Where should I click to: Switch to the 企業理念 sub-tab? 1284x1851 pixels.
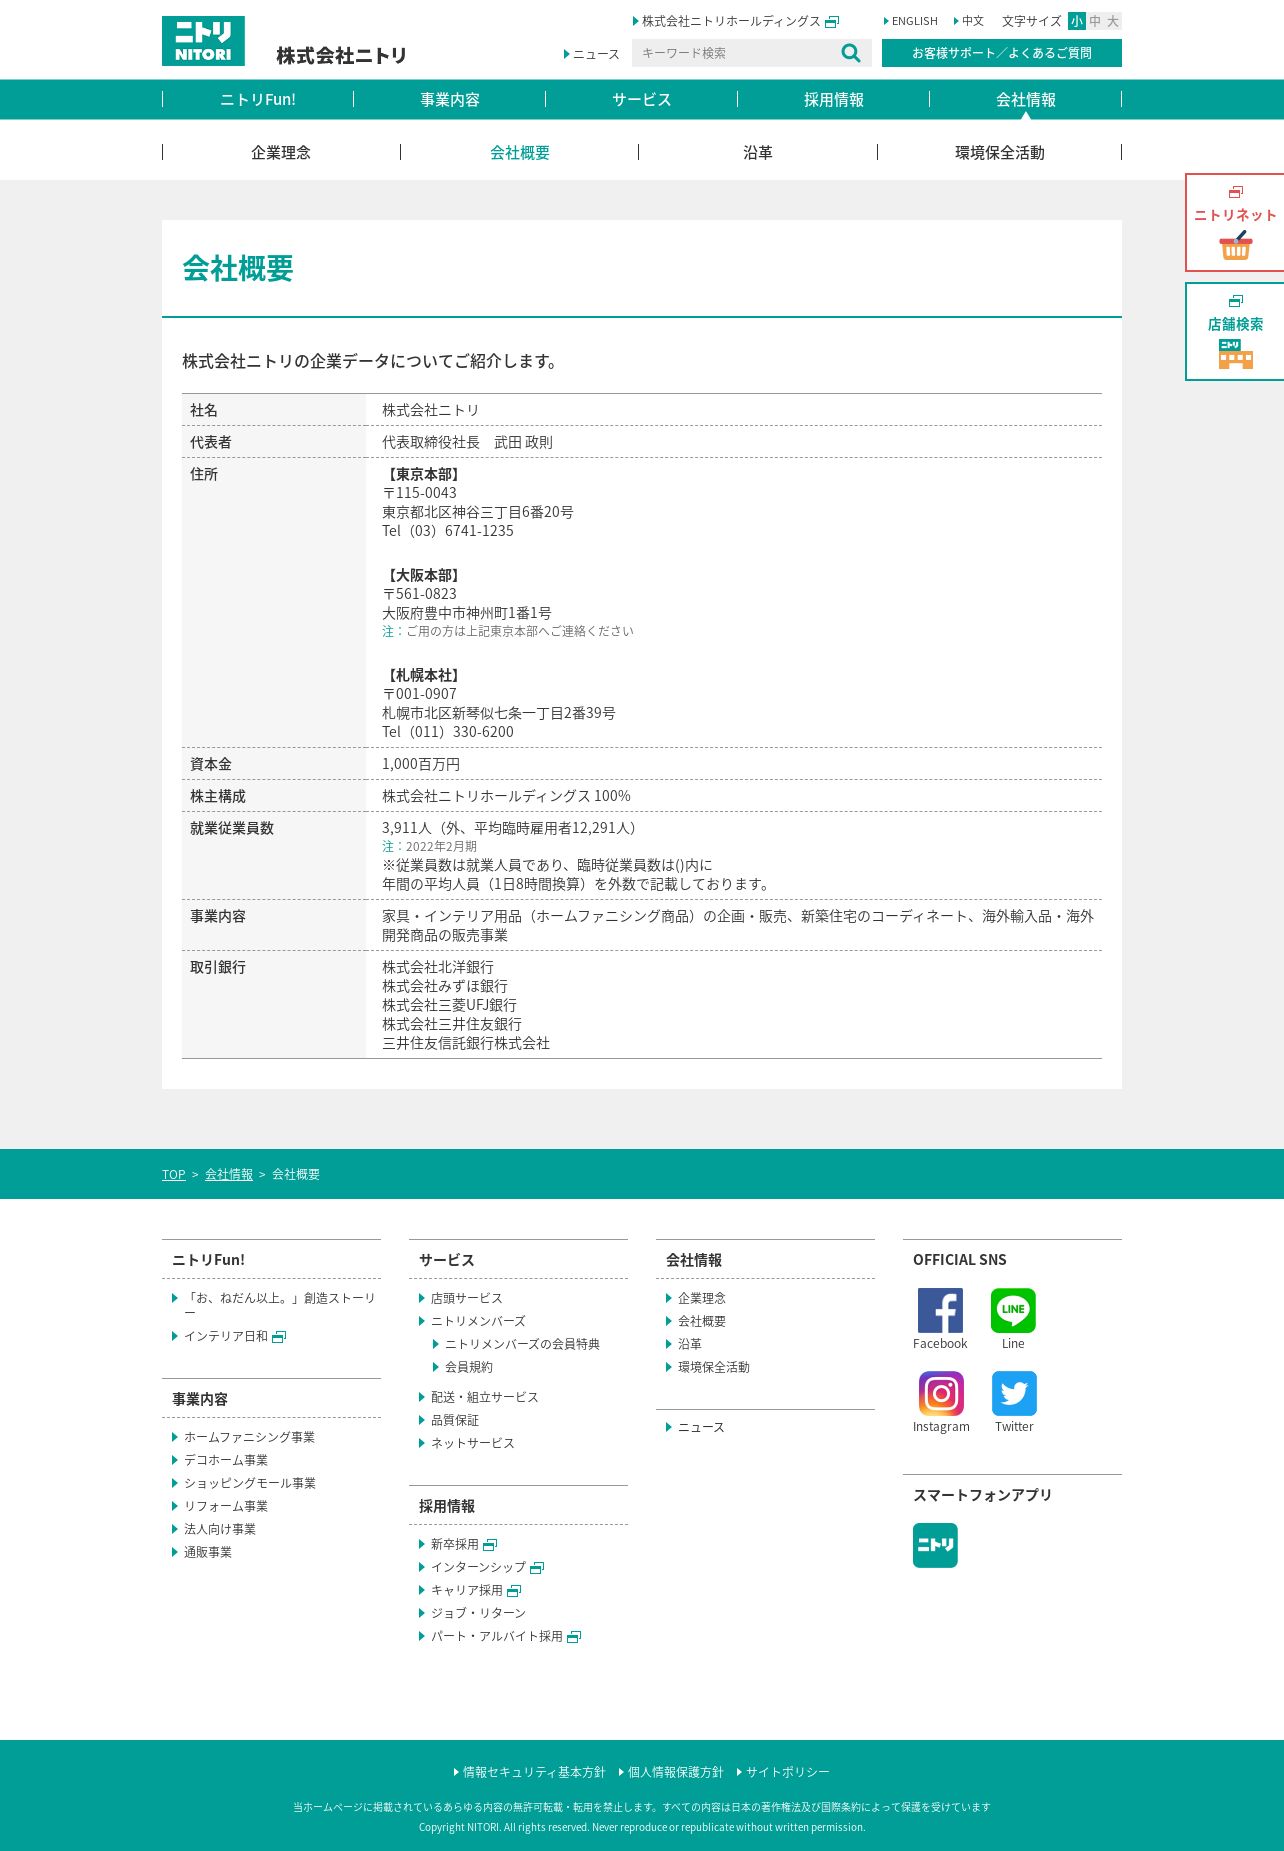(x=281, y=152)
